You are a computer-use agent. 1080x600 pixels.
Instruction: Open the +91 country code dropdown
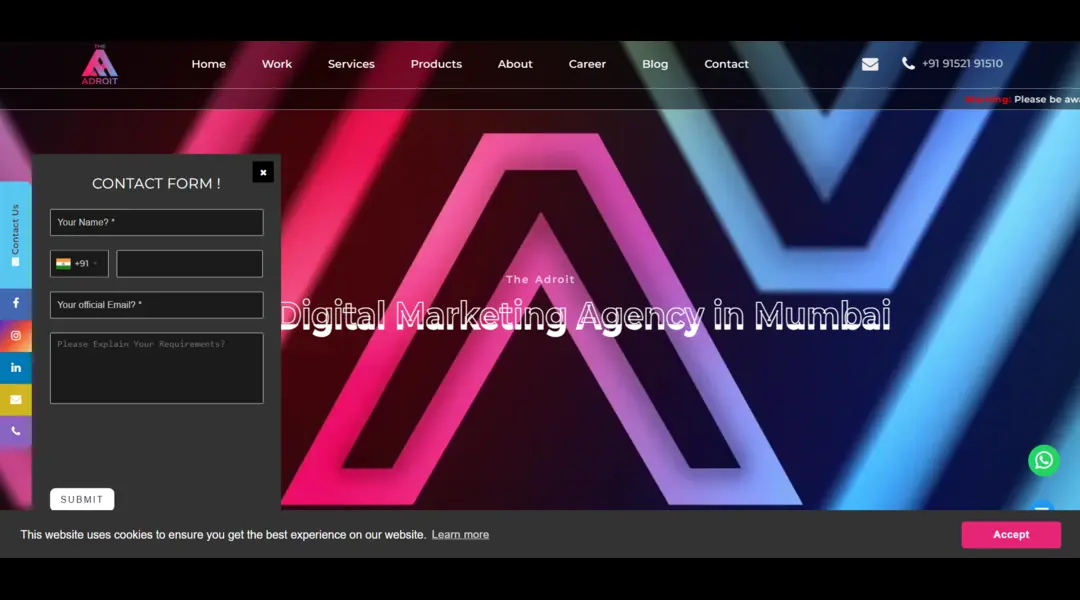(x=79, y=264)
